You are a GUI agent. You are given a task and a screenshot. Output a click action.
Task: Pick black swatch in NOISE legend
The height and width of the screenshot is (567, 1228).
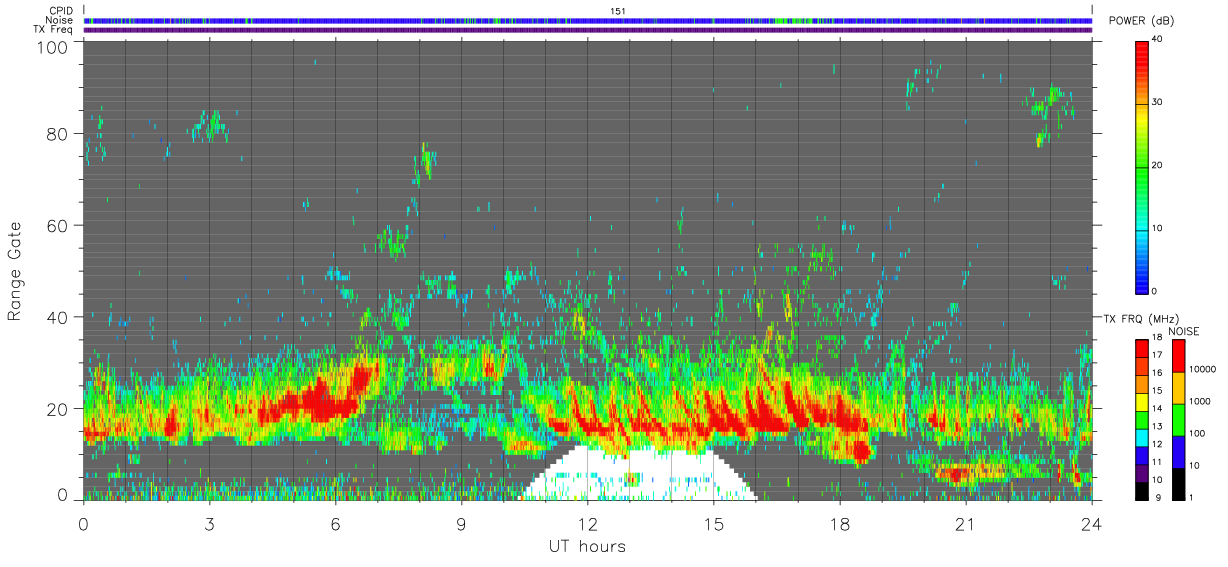click(1178, 482)
